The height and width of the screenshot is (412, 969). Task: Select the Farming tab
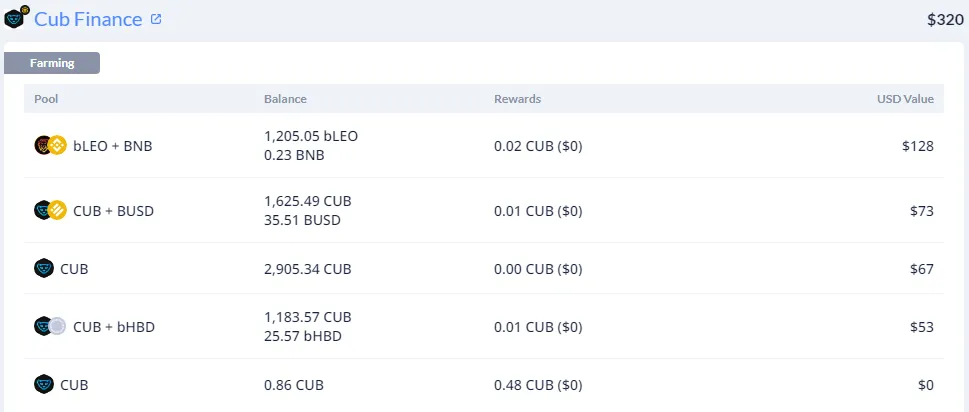click(52, 63)
